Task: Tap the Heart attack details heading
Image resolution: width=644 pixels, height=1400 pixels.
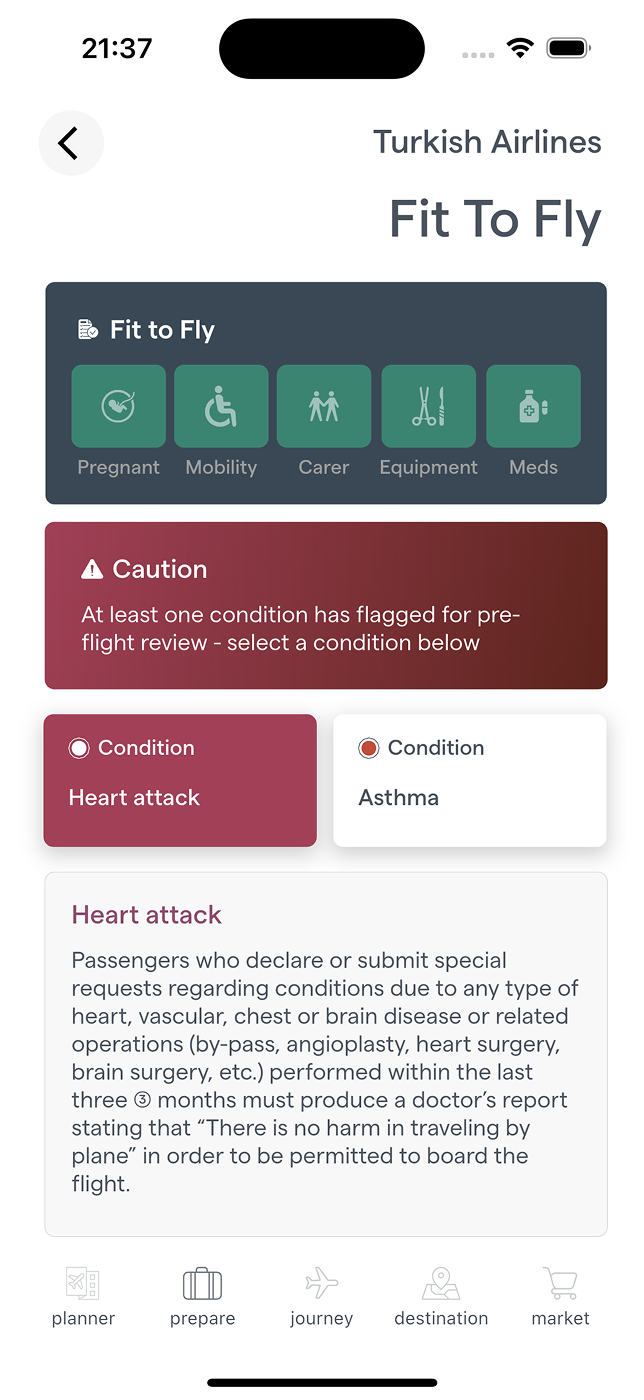Action: click(147, 914)
